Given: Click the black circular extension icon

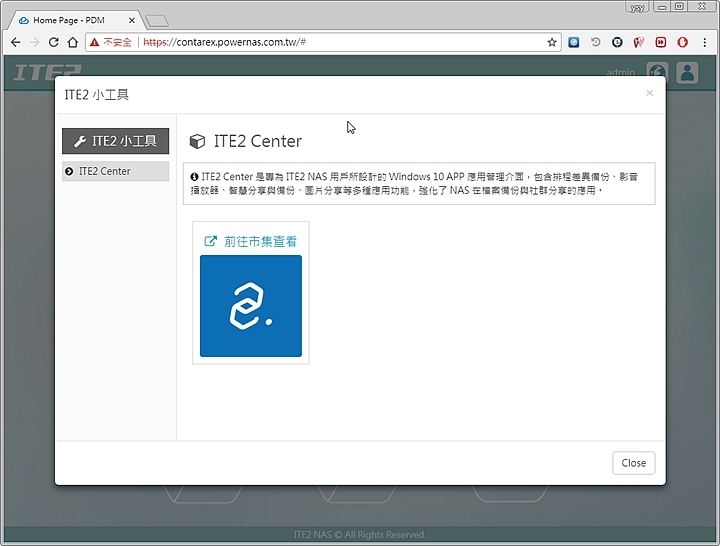Looking at the screenshot, I should click(617, 42).
